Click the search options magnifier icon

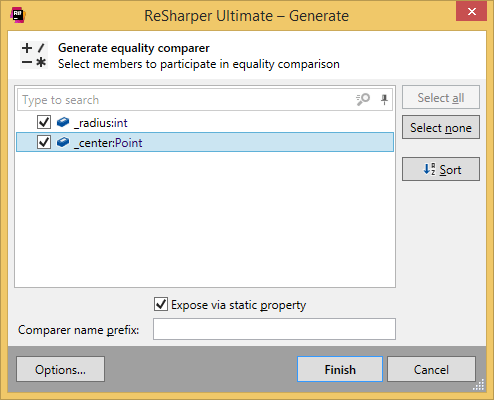363,99
